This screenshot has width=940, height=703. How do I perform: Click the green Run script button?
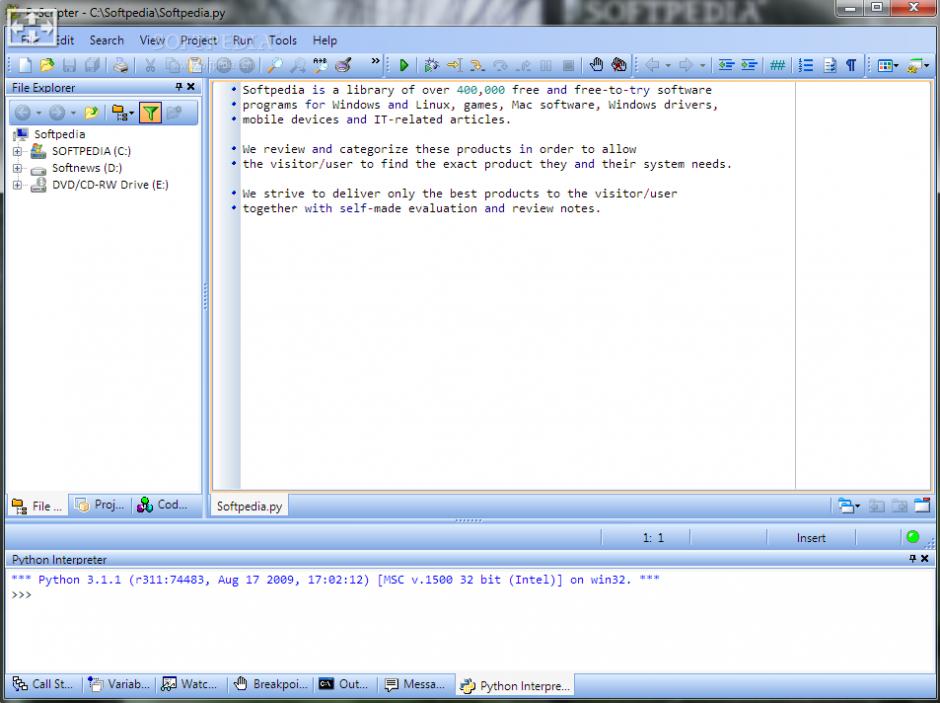click(404, 66)
